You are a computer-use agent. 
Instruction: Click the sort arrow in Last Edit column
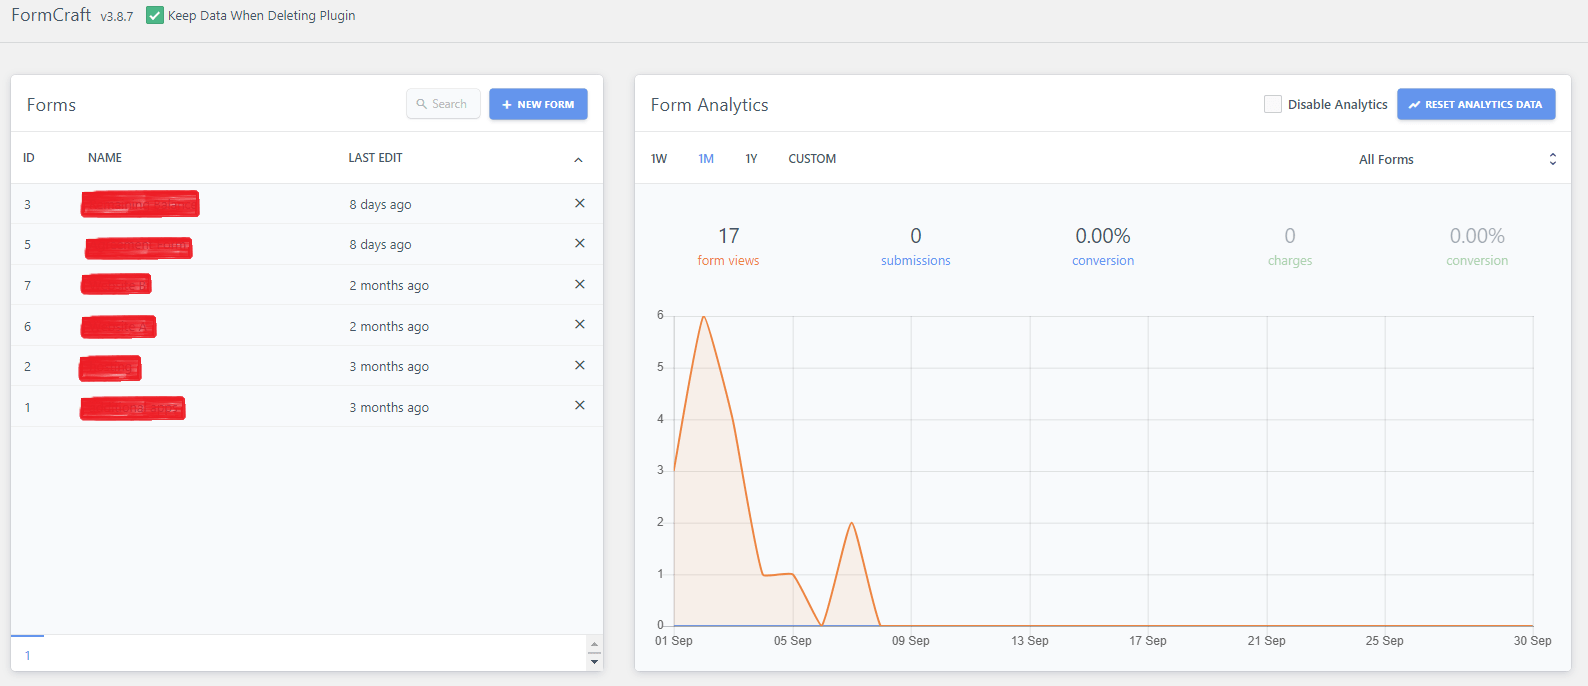click(578, 160)
